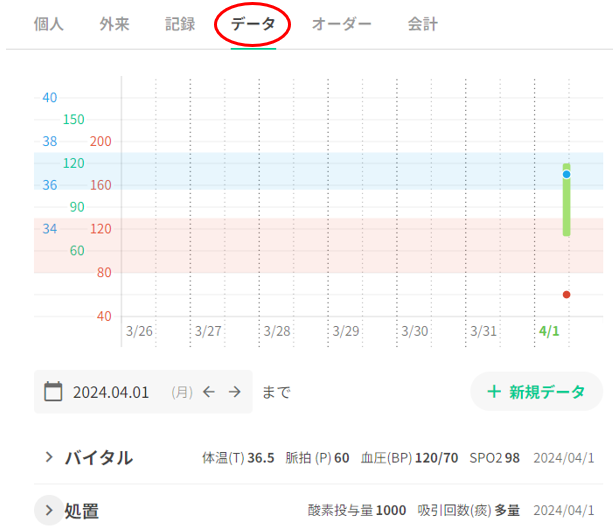
Task: Select the blue temperature dot on 4/1
Action: pos(566,174)
